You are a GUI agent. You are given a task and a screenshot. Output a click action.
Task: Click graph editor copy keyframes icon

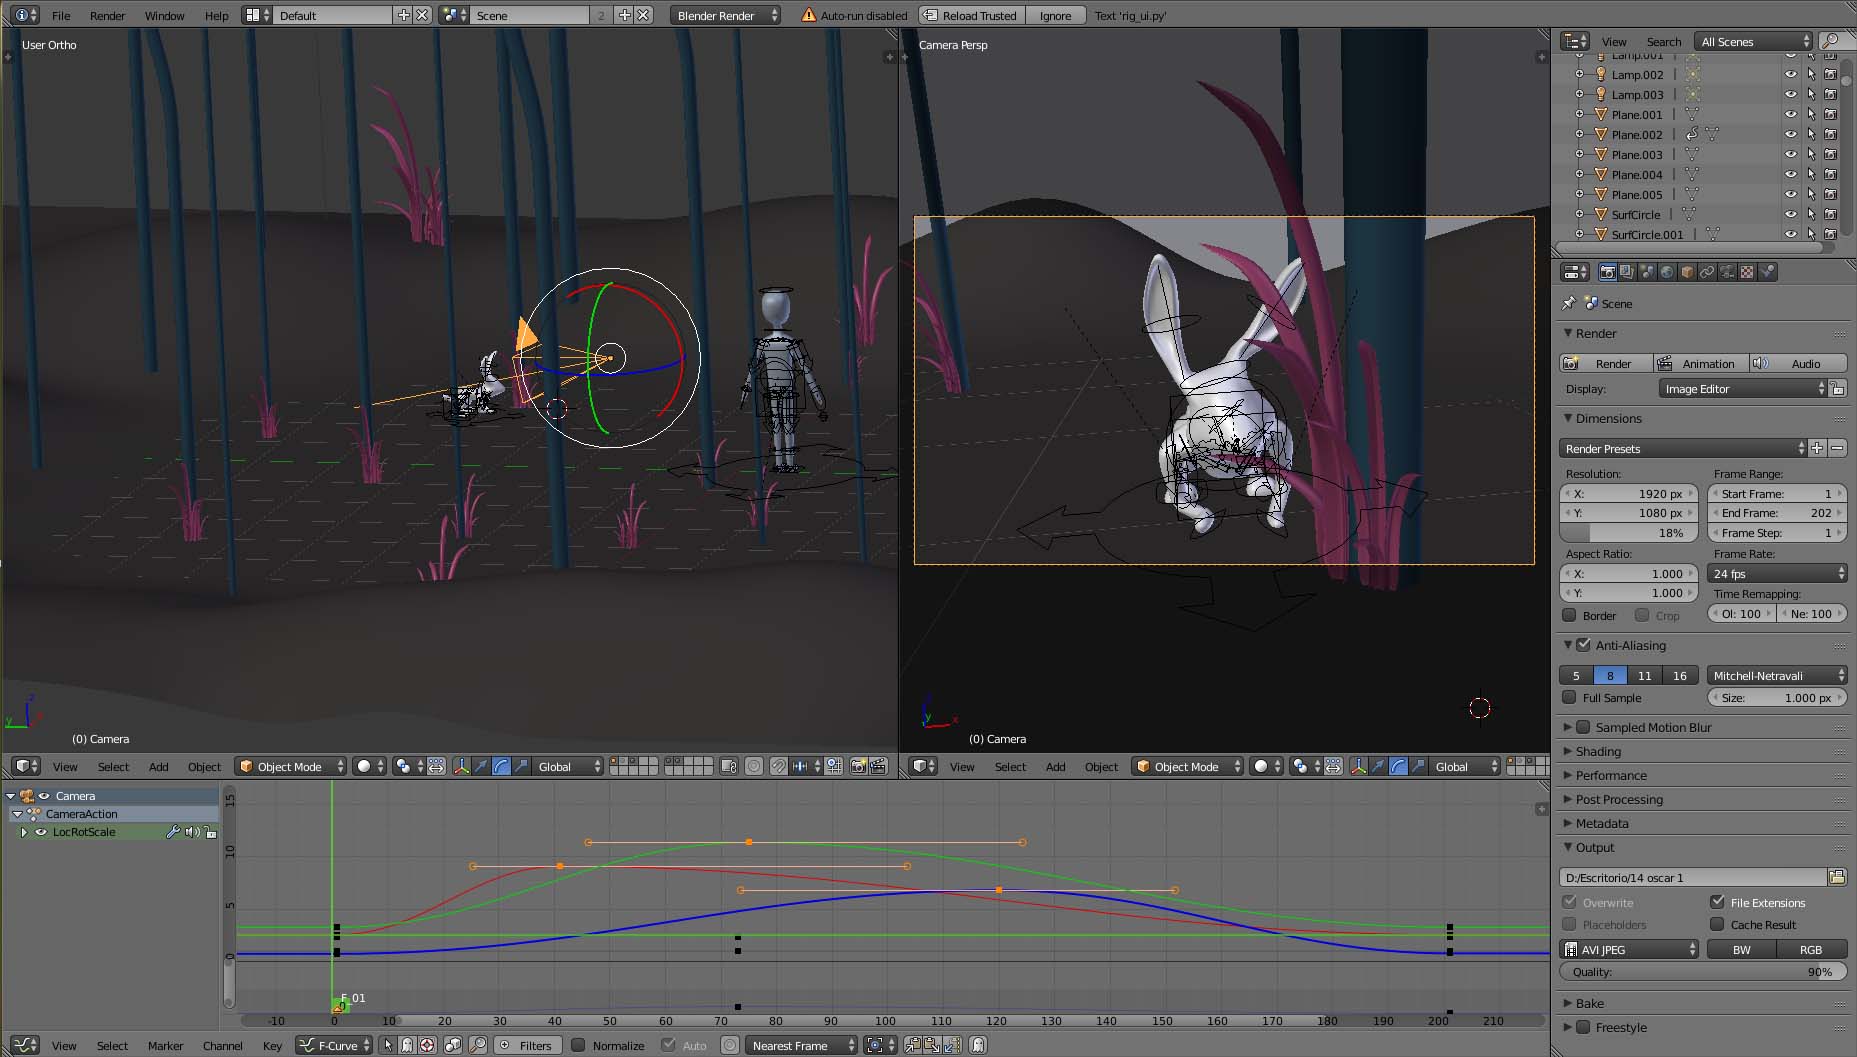pos(912,1046)
